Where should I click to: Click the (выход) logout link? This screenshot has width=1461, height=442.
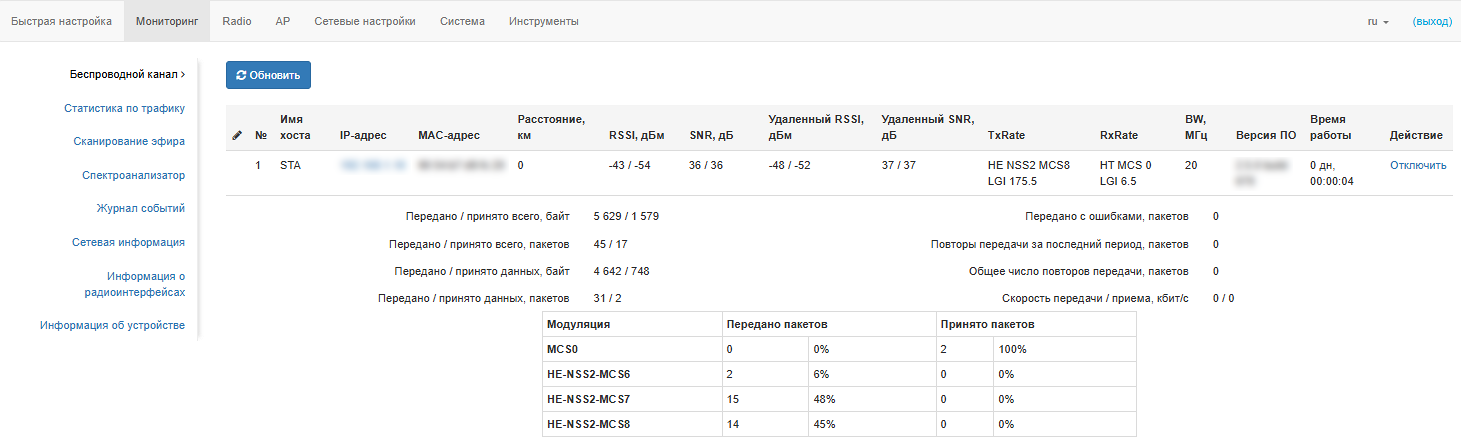pyautogui.click(x=1431, y=21)
